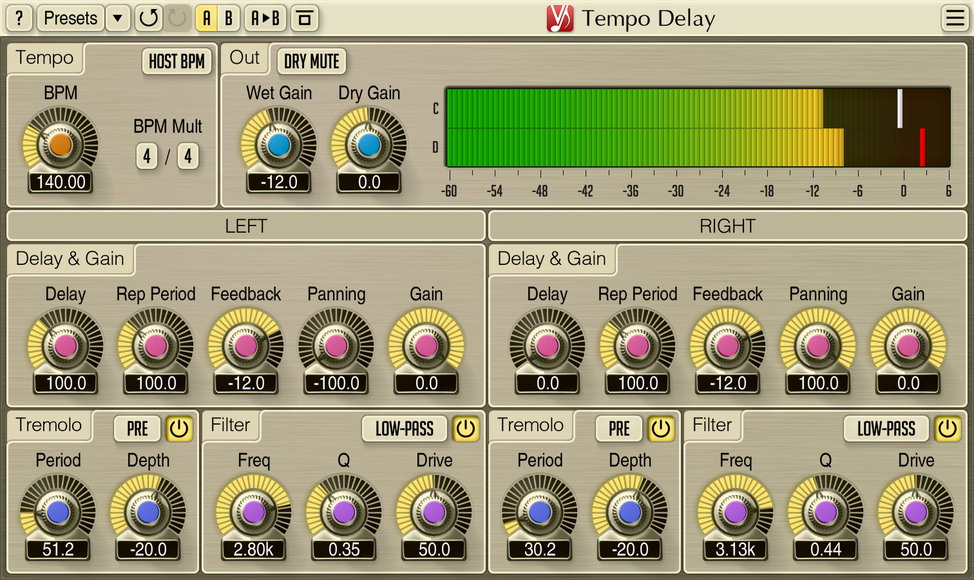Image resolution: width=974 pixels, height=580 pixels.
Task: Click the Left Filter Q knob
Action: click(x=344, y=512)
